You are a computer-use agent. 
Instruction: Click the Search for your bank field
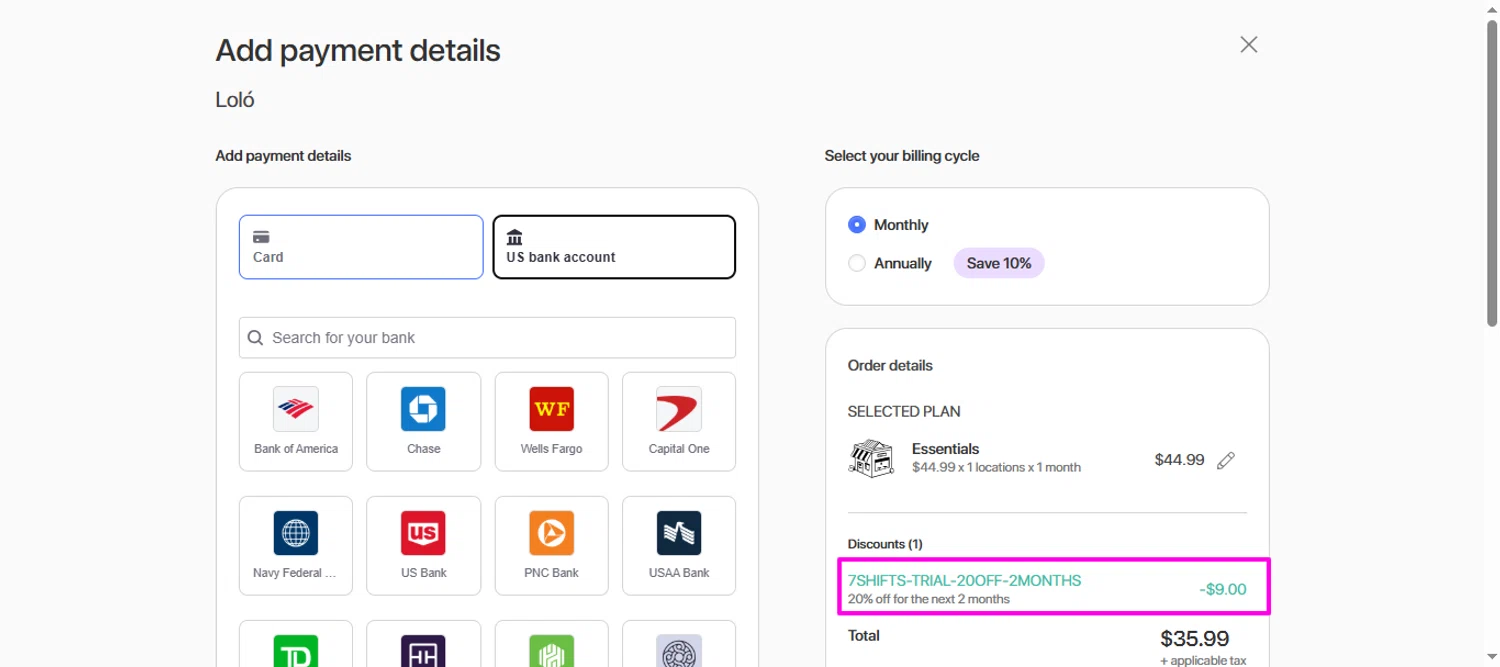487,338
